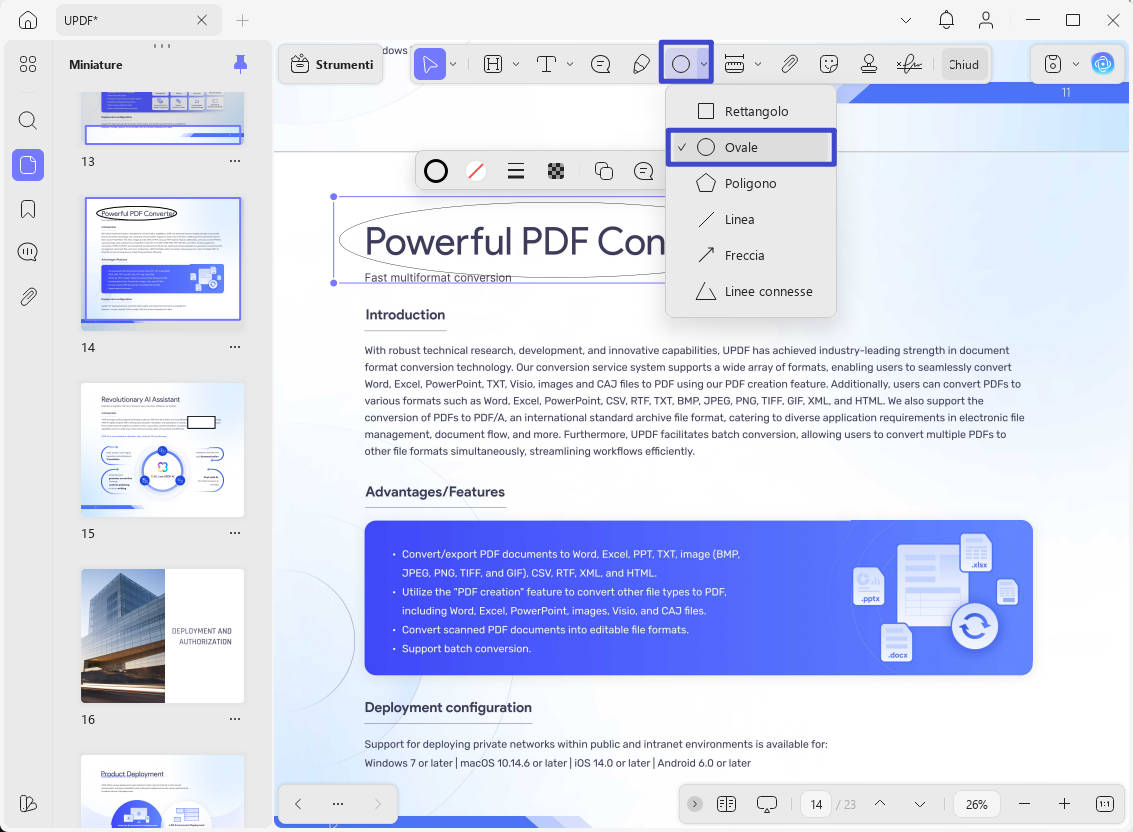
Task: Open the title bar chevron dropdown
Action: point(905,20)
